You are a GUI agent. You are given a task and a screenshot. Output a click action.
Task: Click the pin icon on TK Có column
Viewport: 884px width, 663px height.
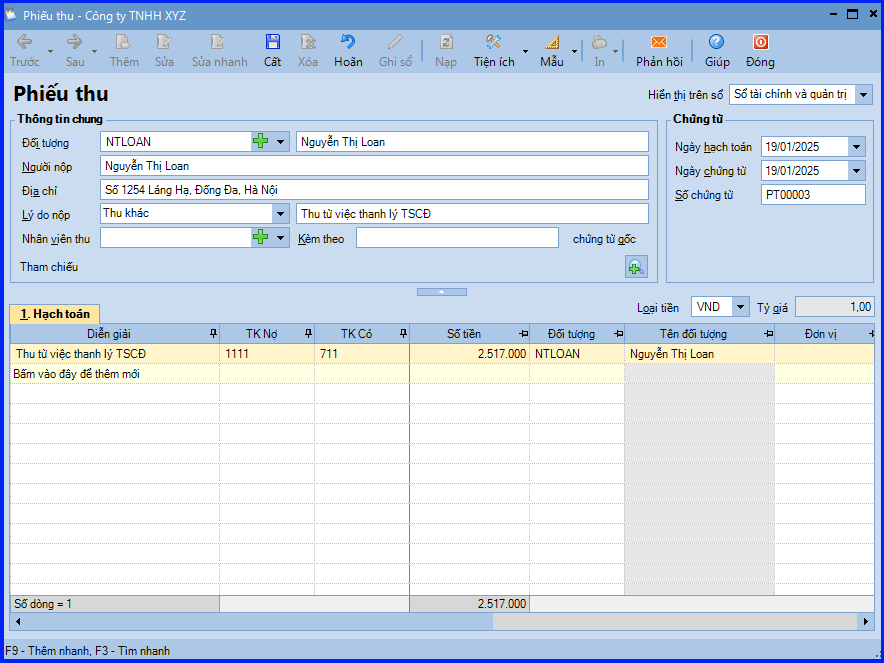click(403, 334)
